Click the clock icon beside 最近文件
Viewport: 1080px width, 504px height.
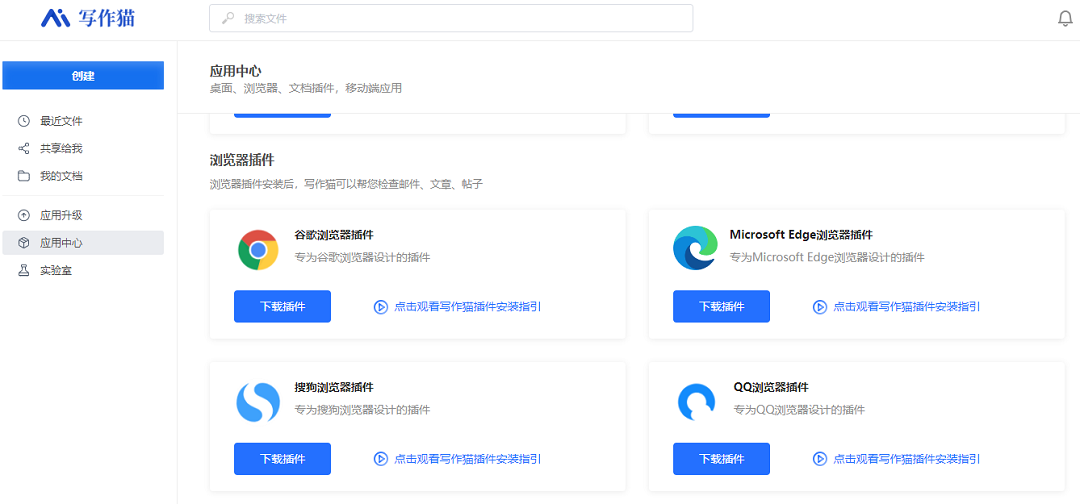[24, 121]
